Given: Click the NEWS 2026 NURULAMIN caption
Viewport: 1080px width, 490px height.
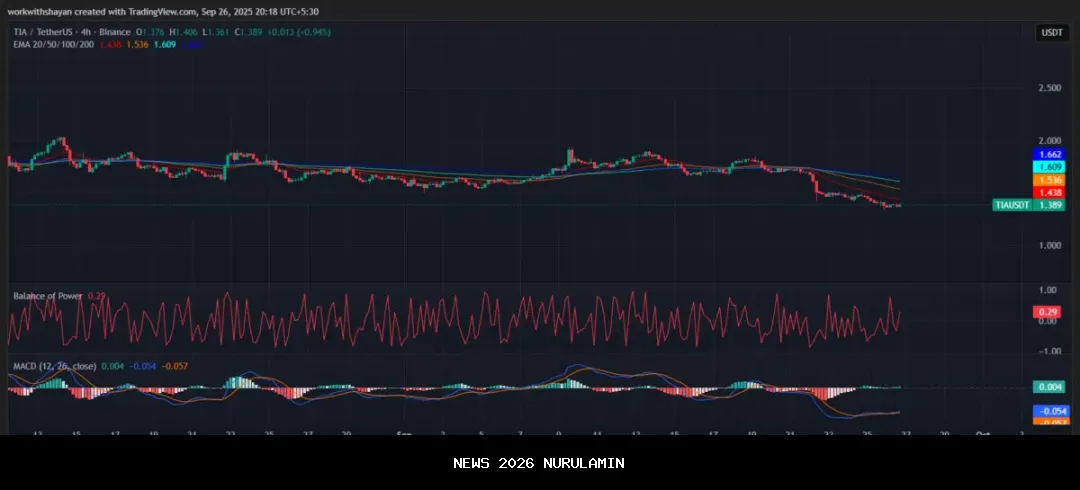Looking at the screenshot, I should (x=539, y=463).
